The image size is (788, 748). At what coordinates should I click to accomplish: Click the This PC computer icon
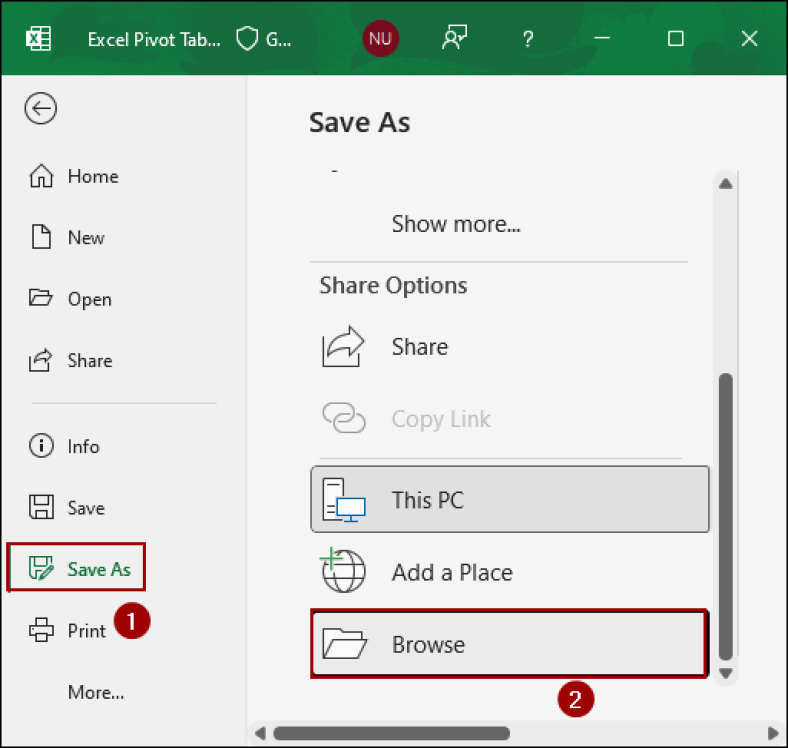344,500
